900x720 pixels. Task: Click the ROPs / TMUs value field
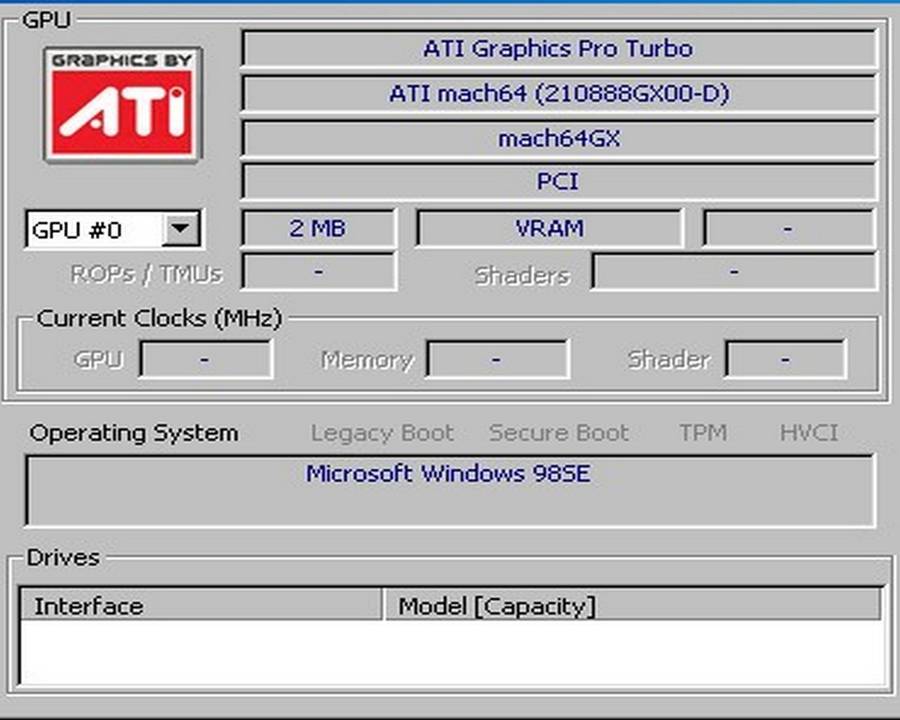(318, 272)
